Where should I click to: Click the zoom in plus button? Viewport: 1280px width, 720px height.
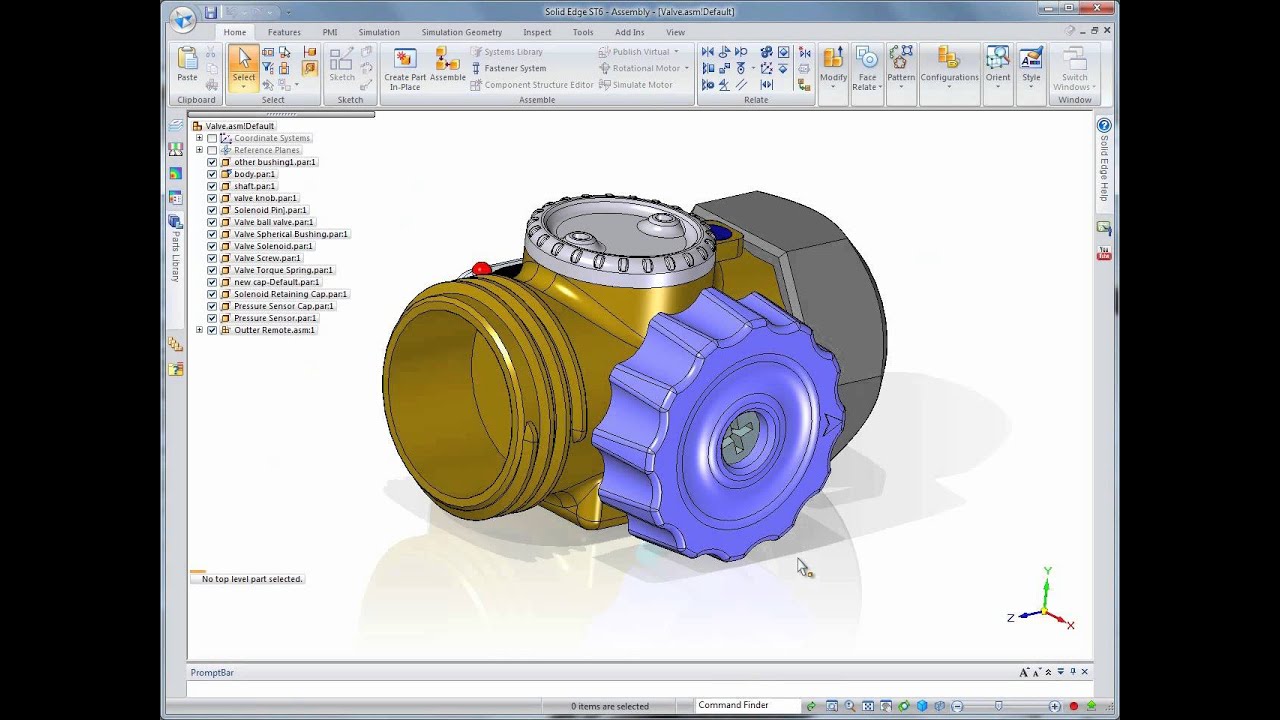(1055, 706)
